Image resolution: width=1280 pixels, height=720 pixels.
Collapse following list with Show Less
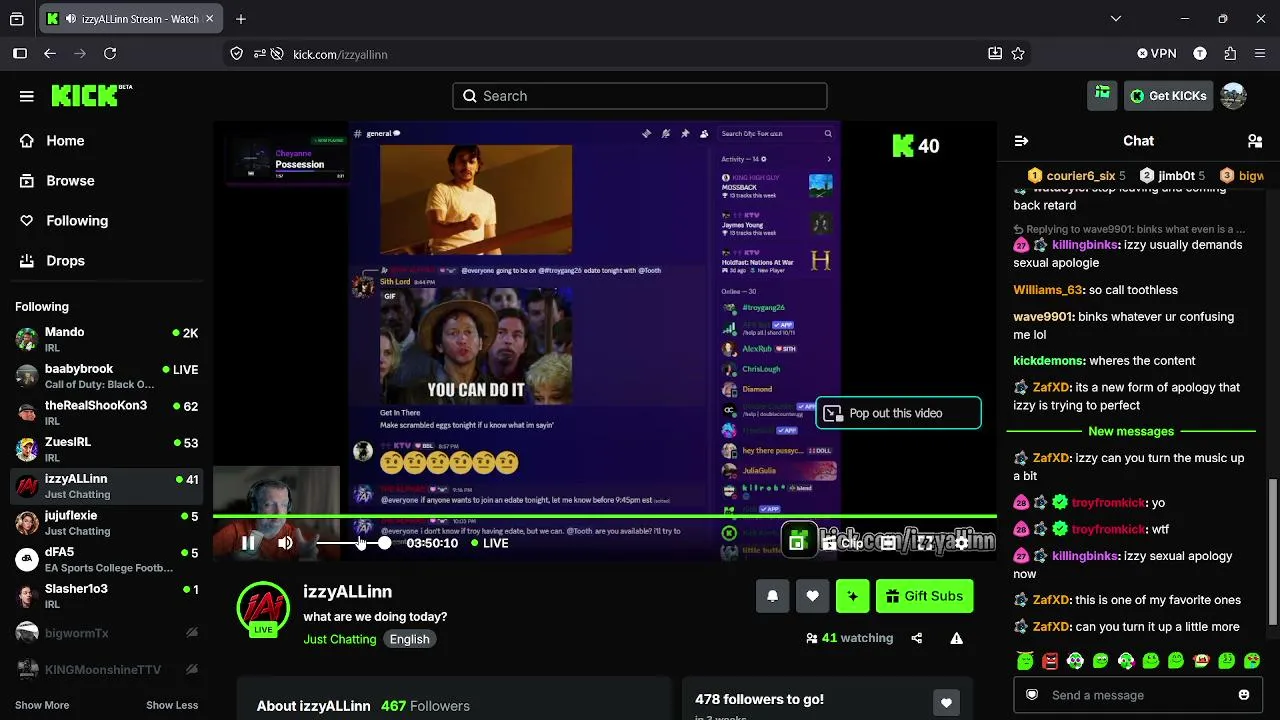click(x=172, y=705)
